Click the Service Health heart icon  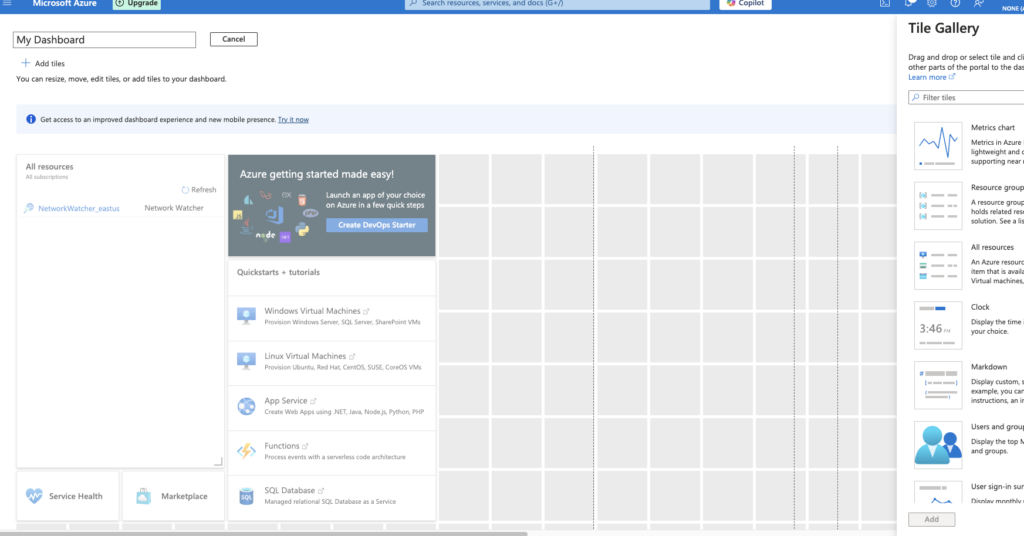(34, 496)
